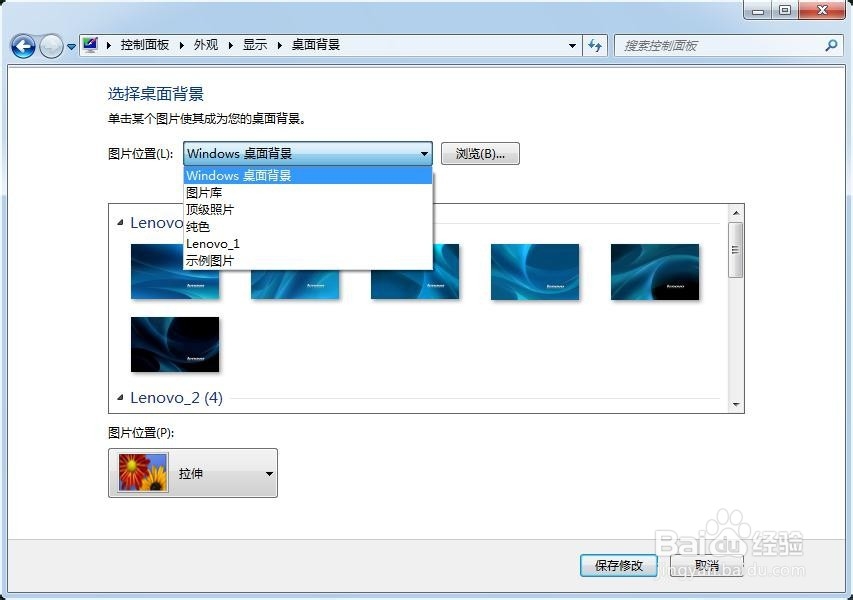Choose 纯色 in the dropdown list

tap(308, 226)
